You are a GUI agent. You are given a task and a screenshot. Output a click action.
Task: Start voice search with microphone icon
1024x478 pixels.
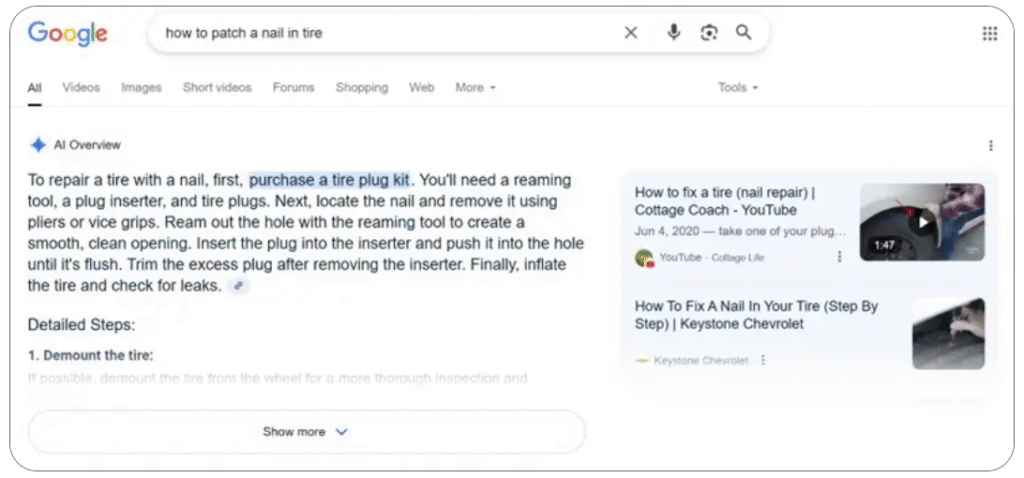click(673, 32)
